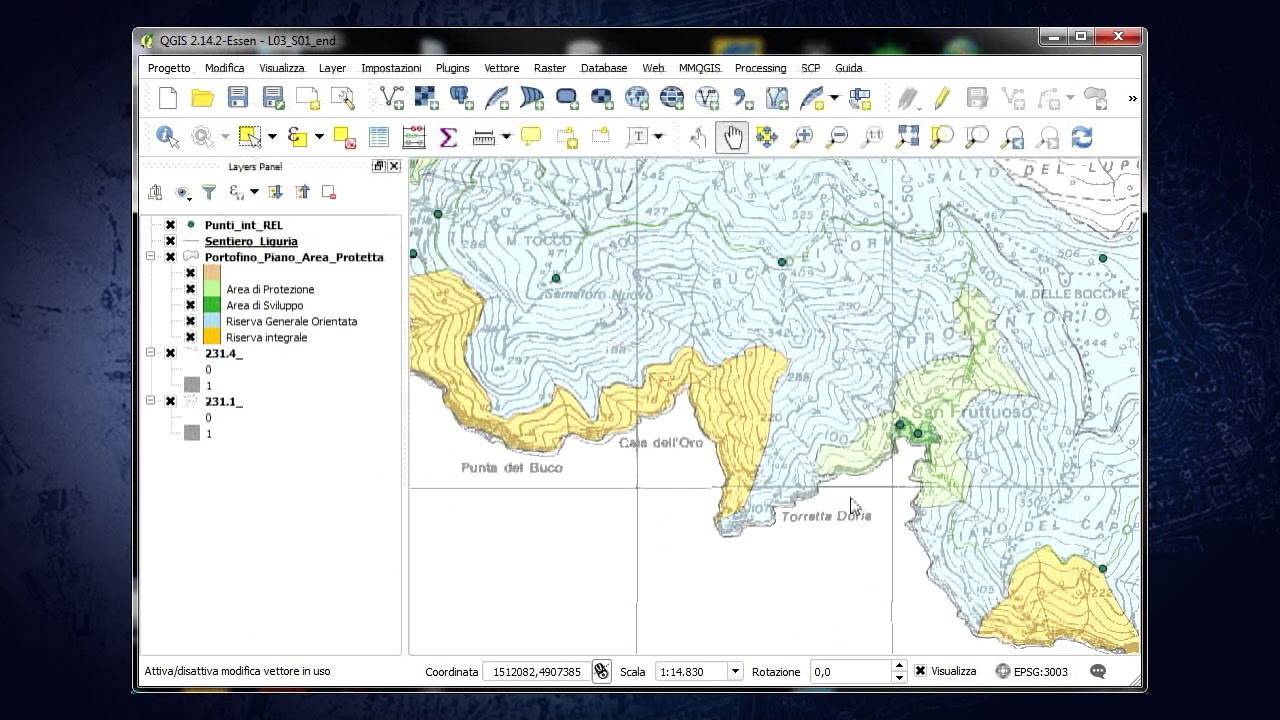1280x720 pixels.
Task: Add a raster layer
Action: (x=427, y=98)
